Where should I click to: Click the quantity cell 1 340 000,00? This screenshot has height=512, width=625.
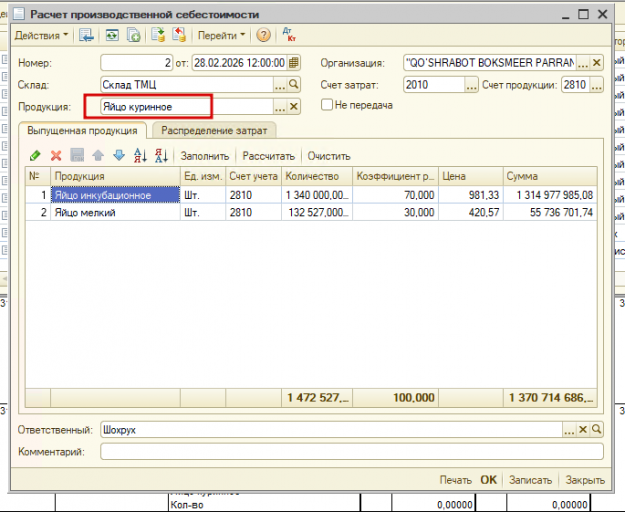click(x=317, y=195)
